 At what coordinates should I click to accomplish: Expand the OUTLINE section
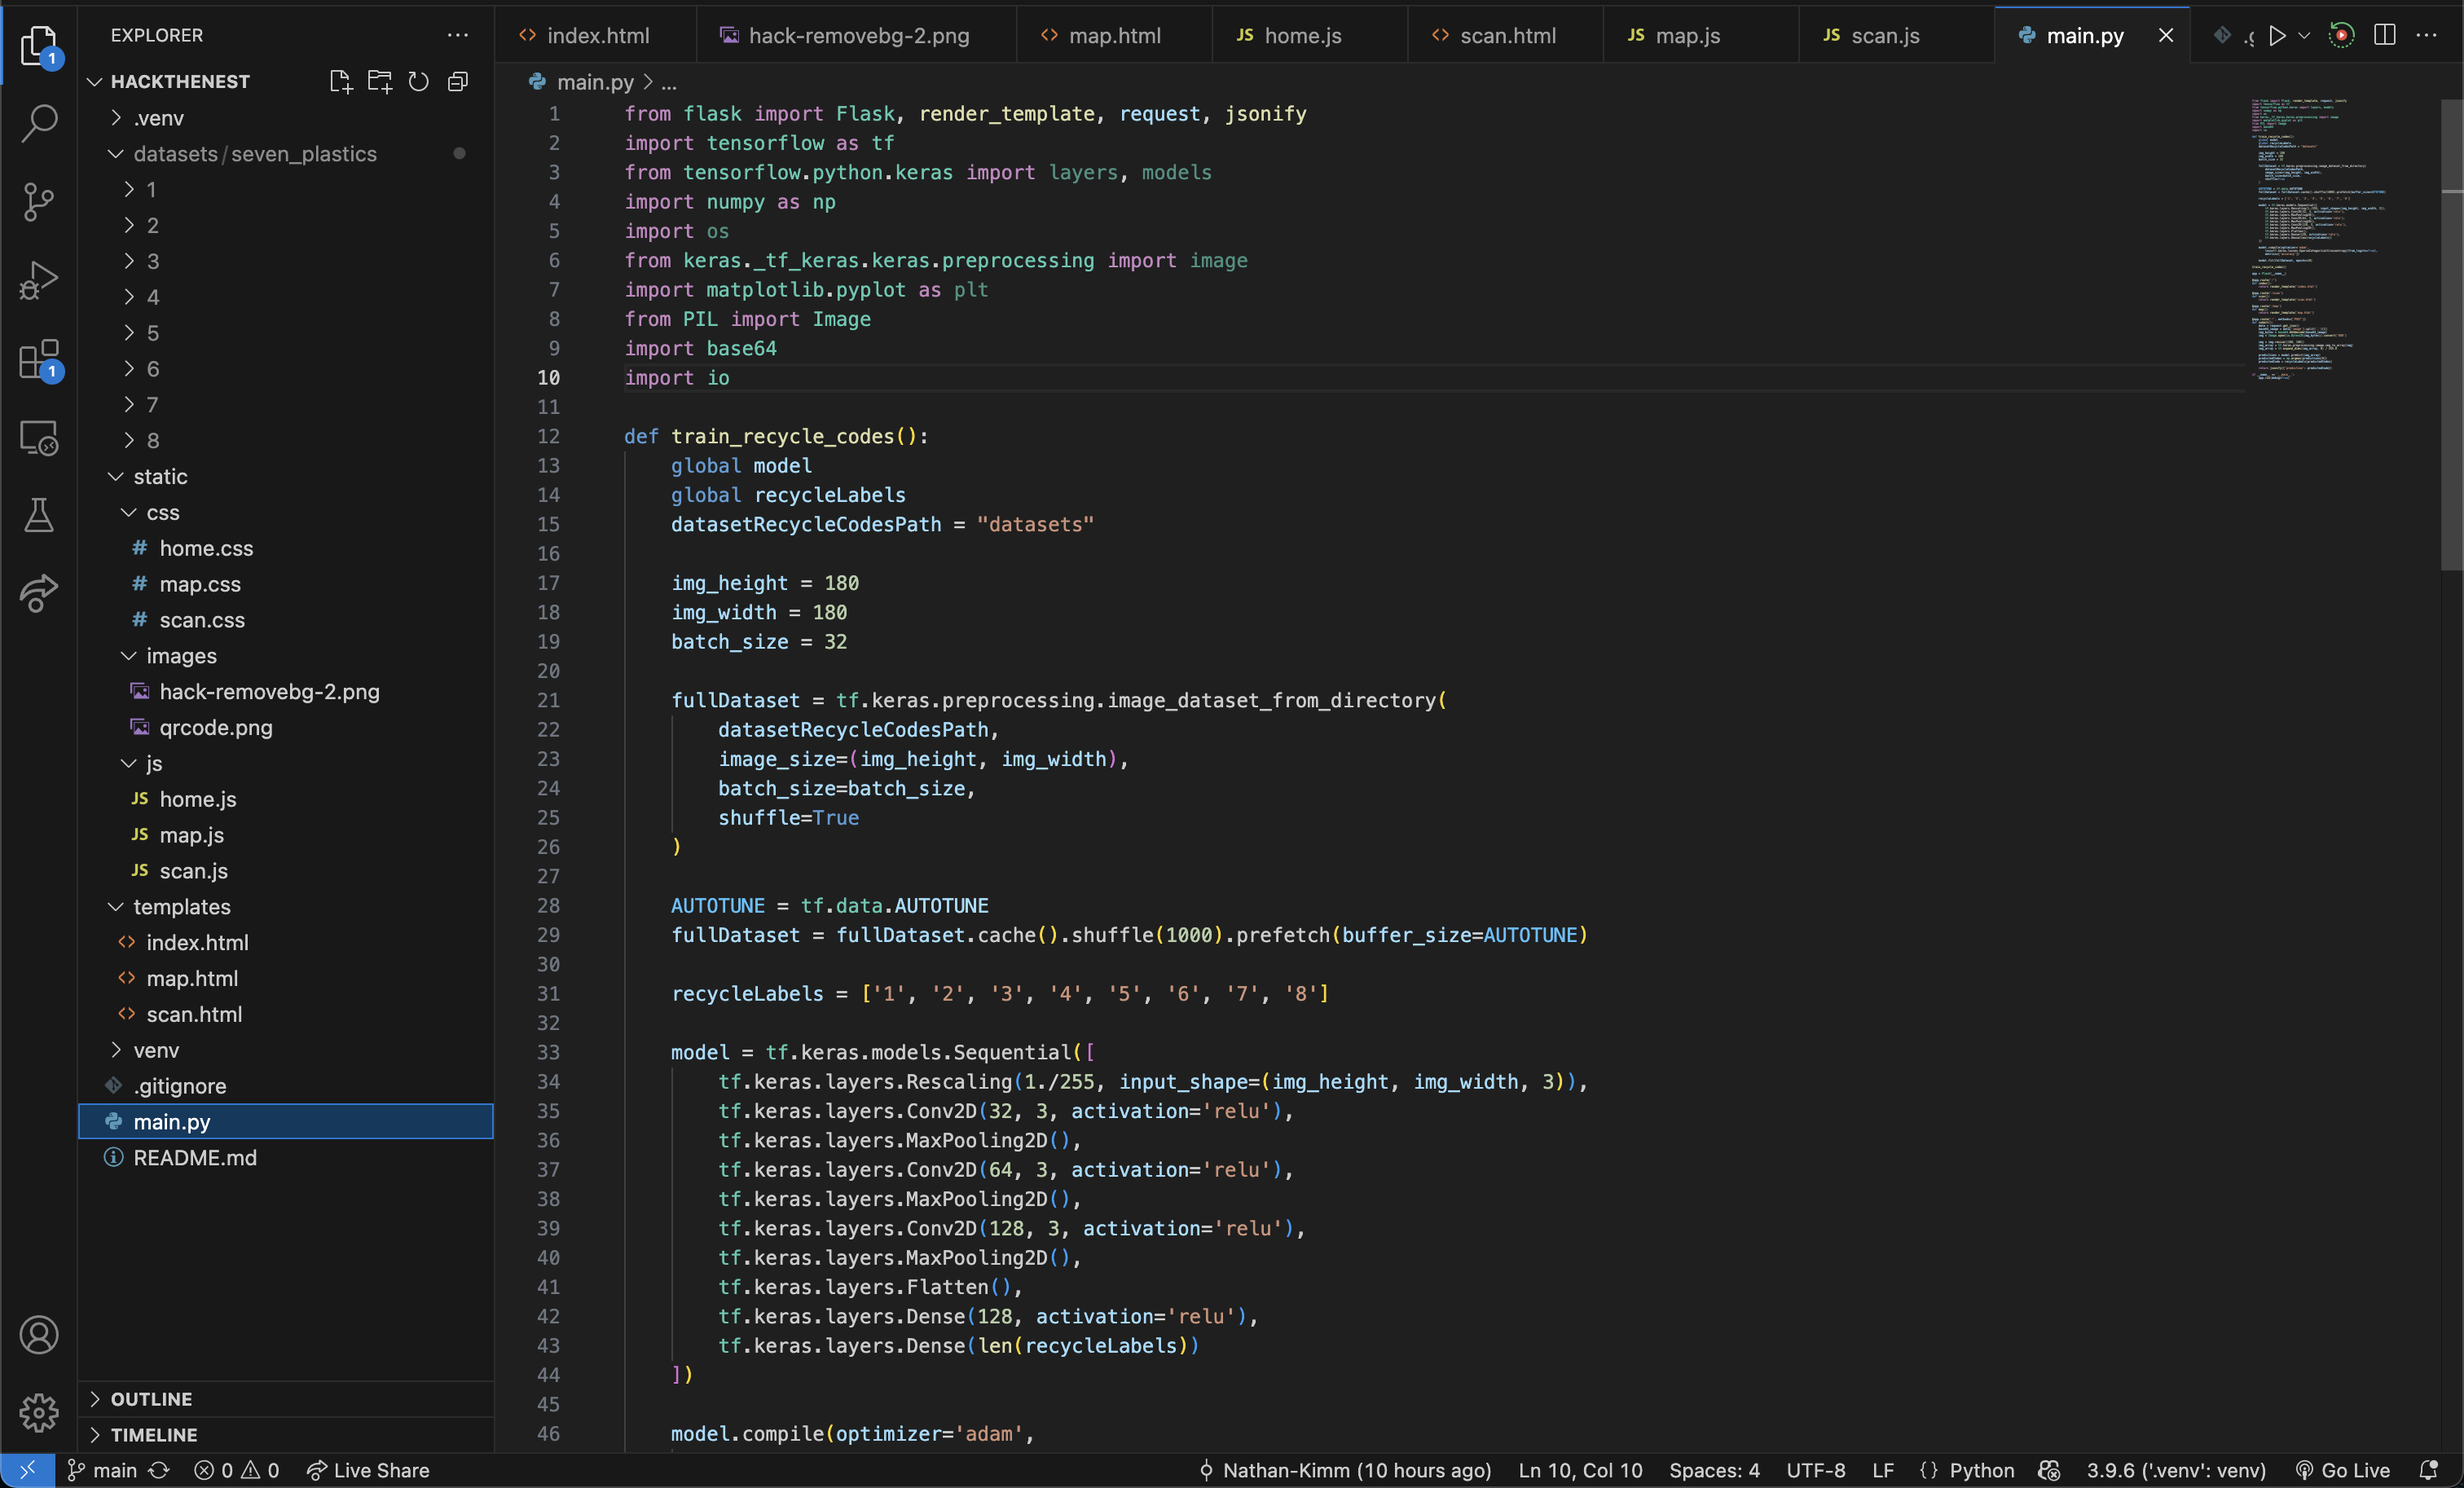[x=150, y=1399]
